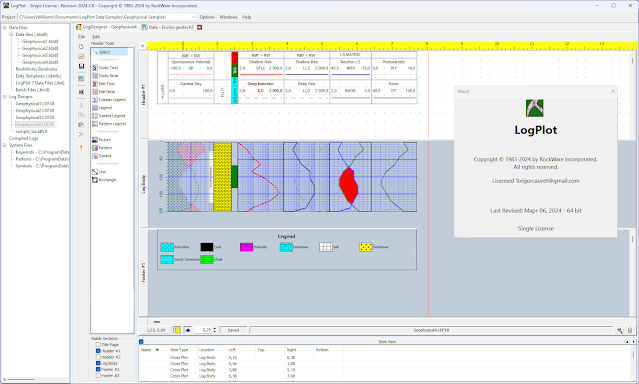
Task: Select the Picture tool
Action: [x=101, y=140]
